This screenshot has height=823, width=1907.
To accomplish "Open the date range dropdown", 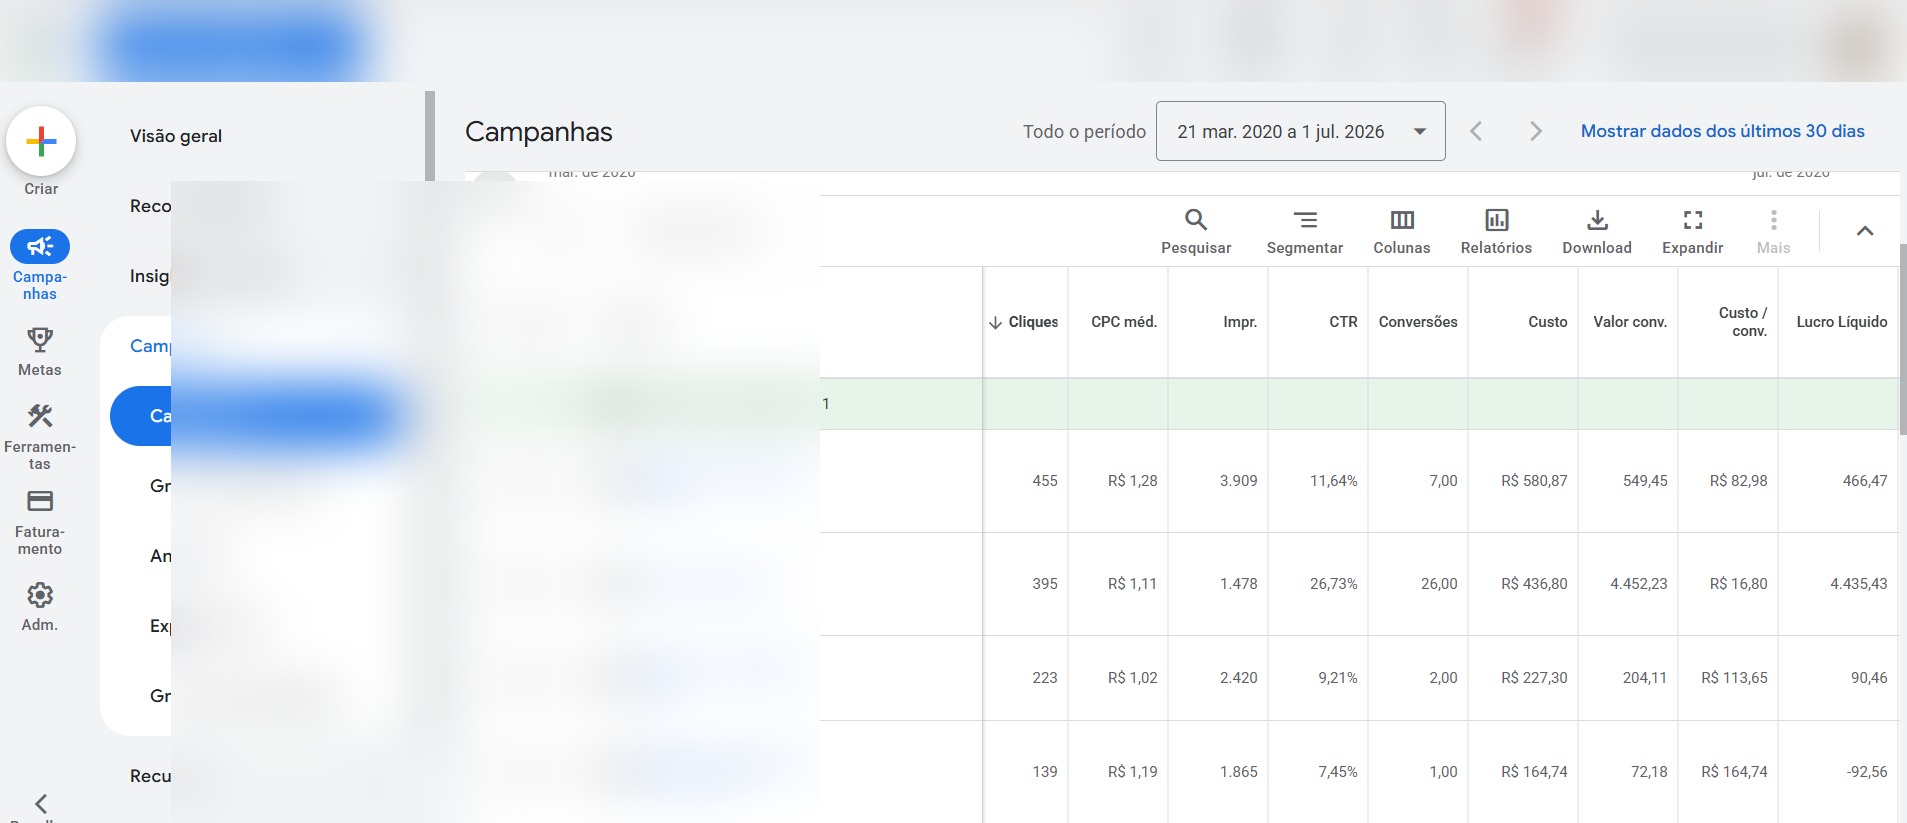I will [x=1301, y=131].
